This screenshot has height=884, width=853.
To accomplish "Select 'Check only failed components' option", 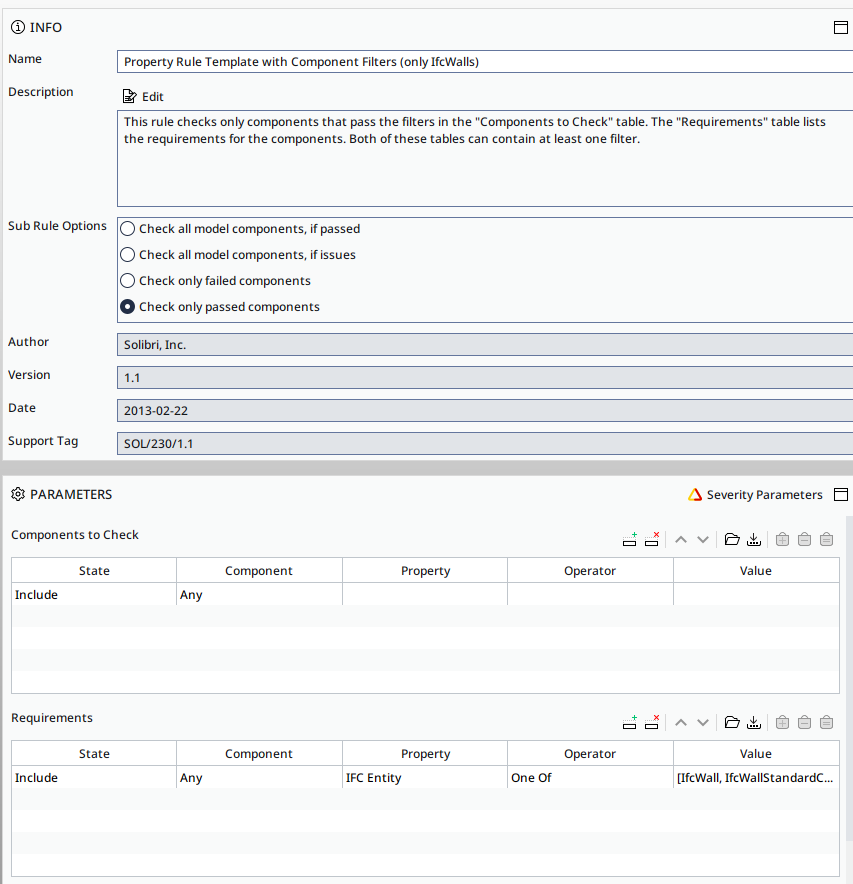I will [x=128, y=281].
